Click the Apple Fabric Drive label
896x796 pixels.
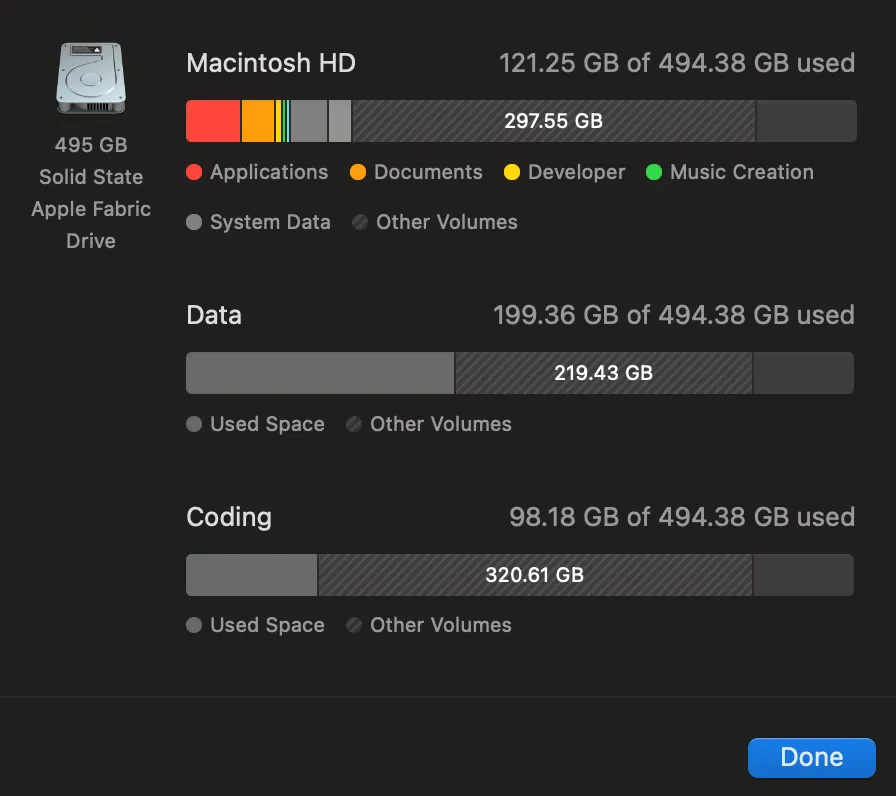[x=91, y=224]
